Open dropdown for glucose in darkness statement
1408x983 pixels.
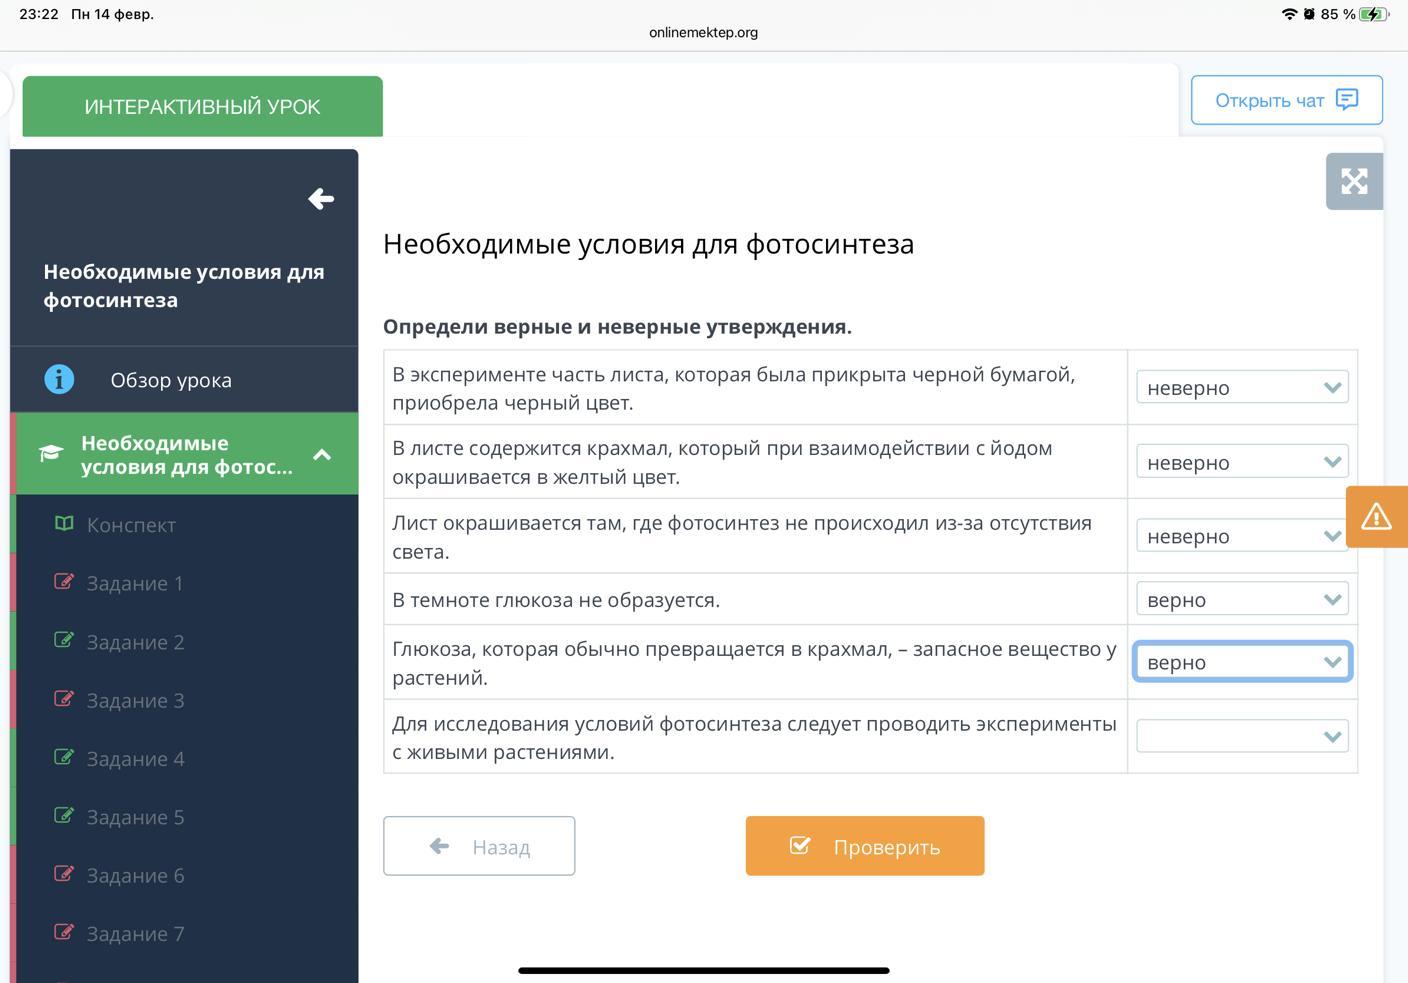pos(1242,600)
